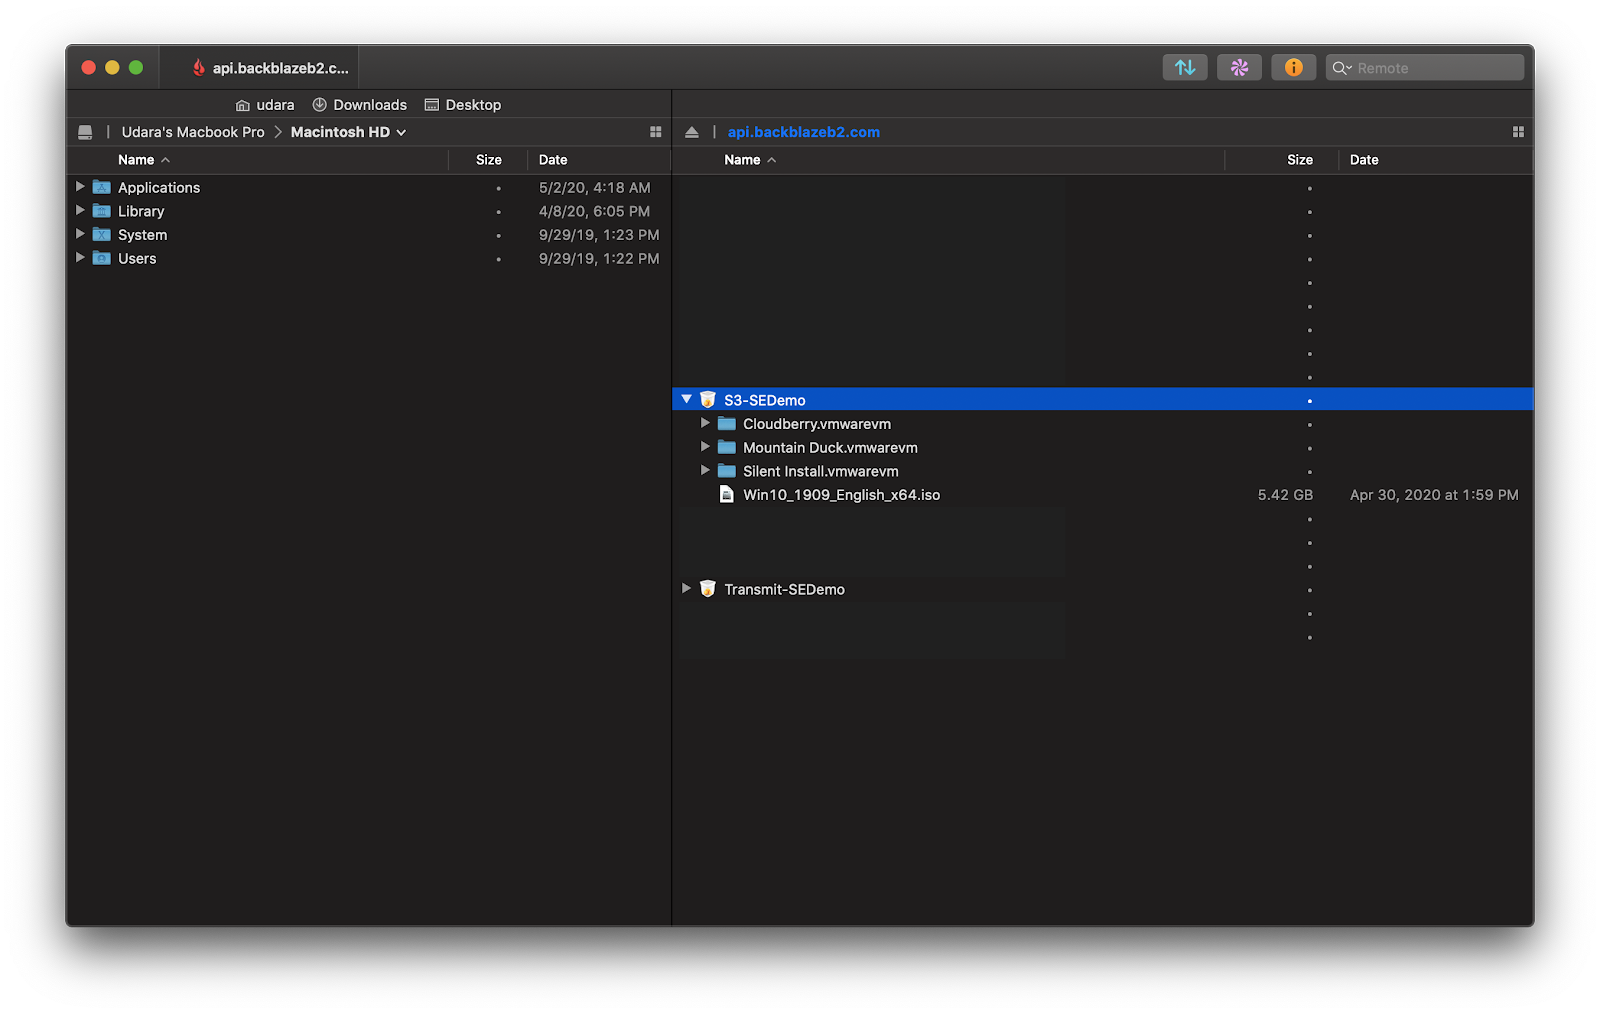This screenshot has height=1014, width=1600.
Task: Select the Mountain Duck.vmwarevm row name
Action: 830,448
